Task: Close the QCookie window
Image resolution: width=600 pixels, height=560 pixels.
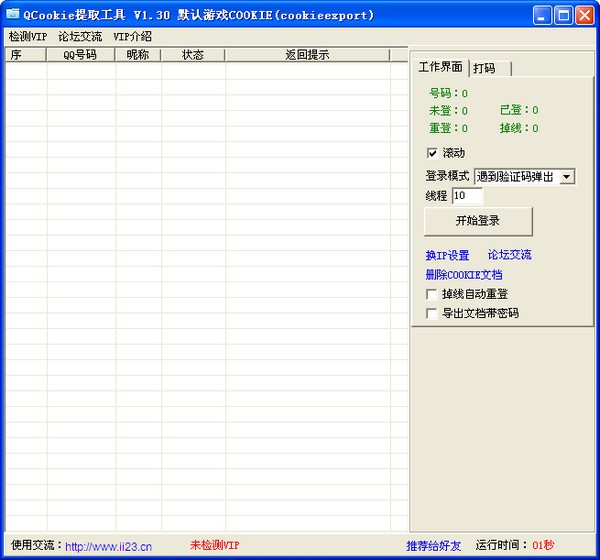Action: pos(585,15)
